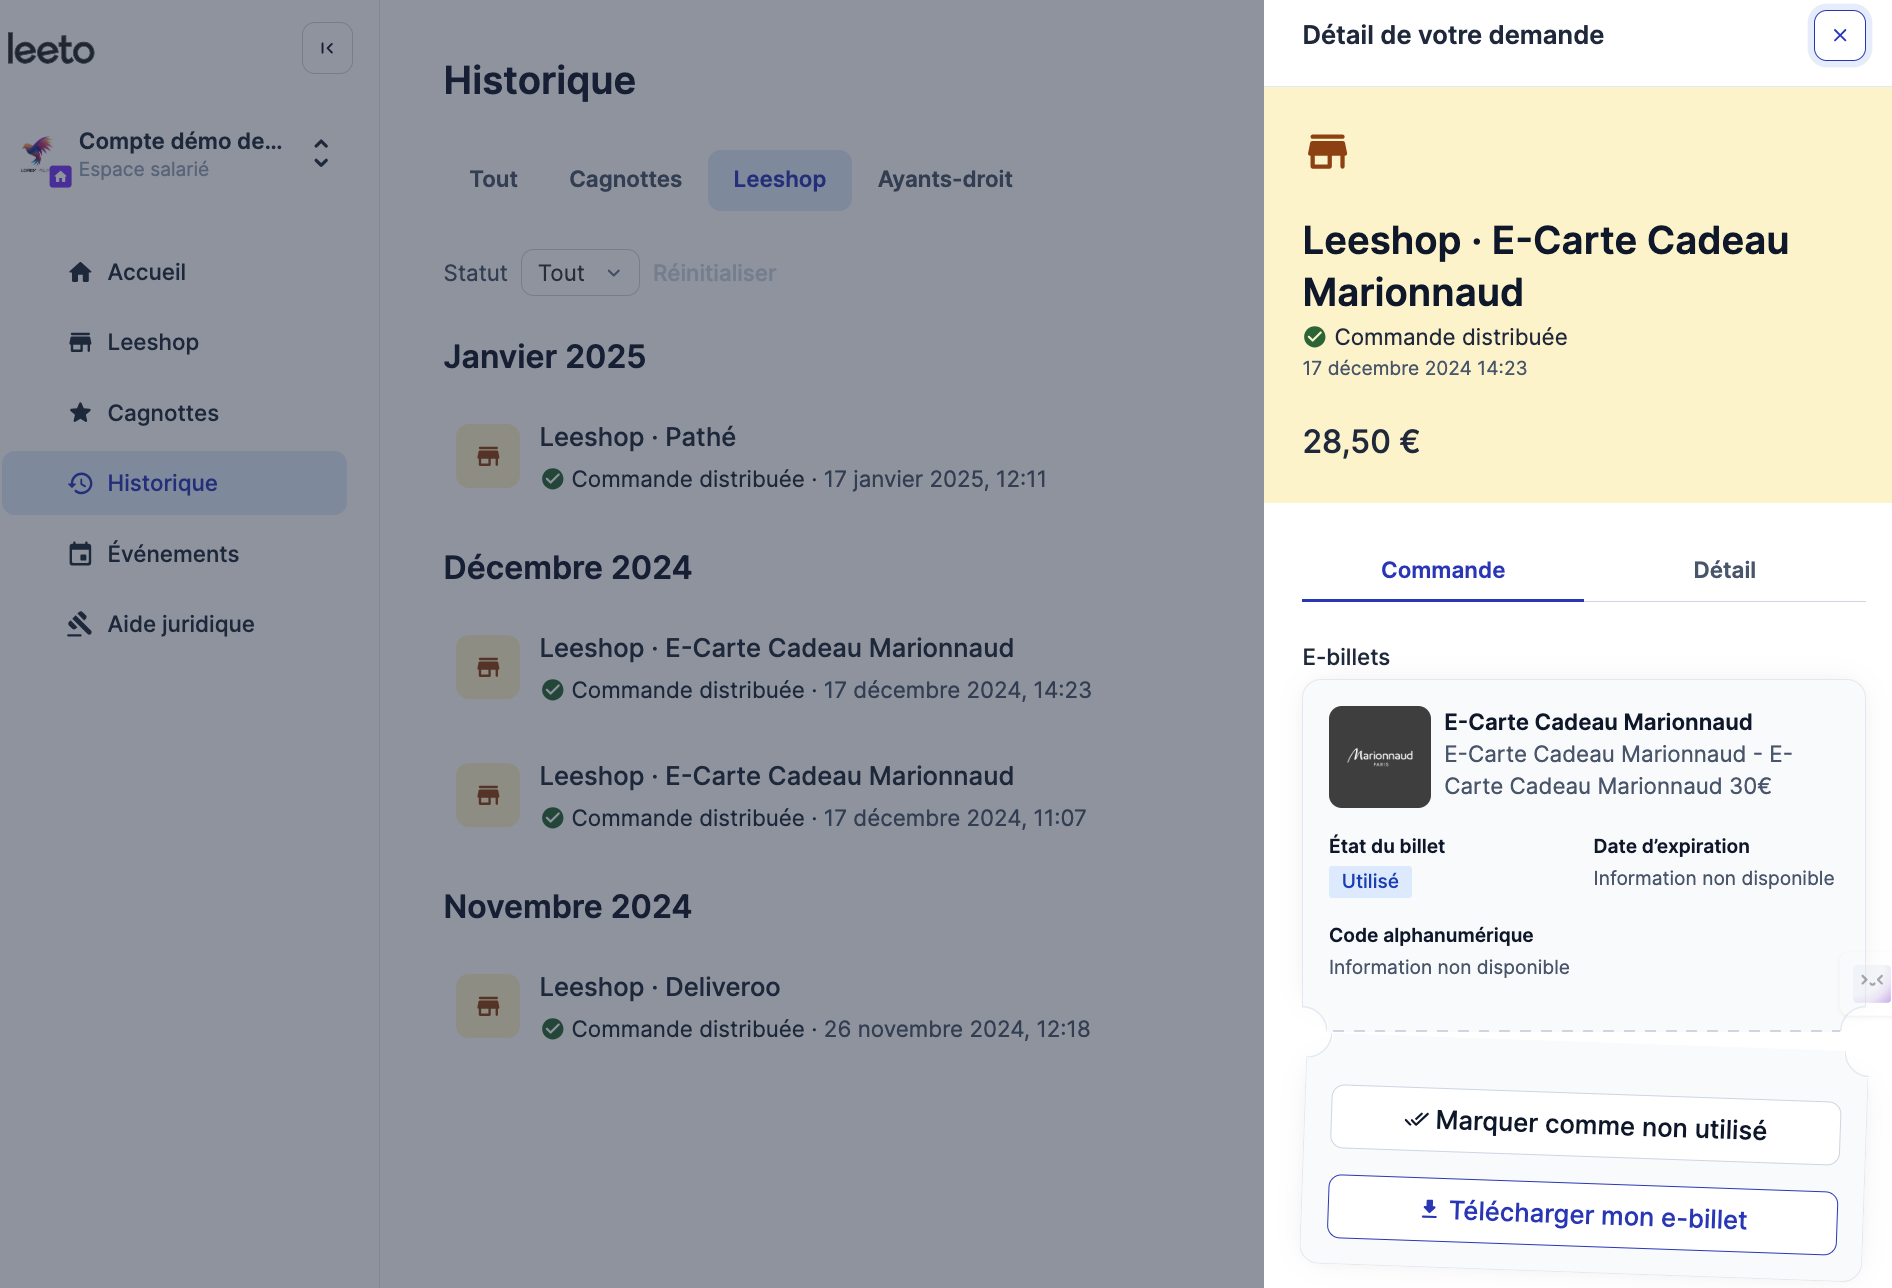The height and width of the screenshot is (1288, 1892).
Task: Click the Aide juridique gavel icon
Action: point(81,624)
